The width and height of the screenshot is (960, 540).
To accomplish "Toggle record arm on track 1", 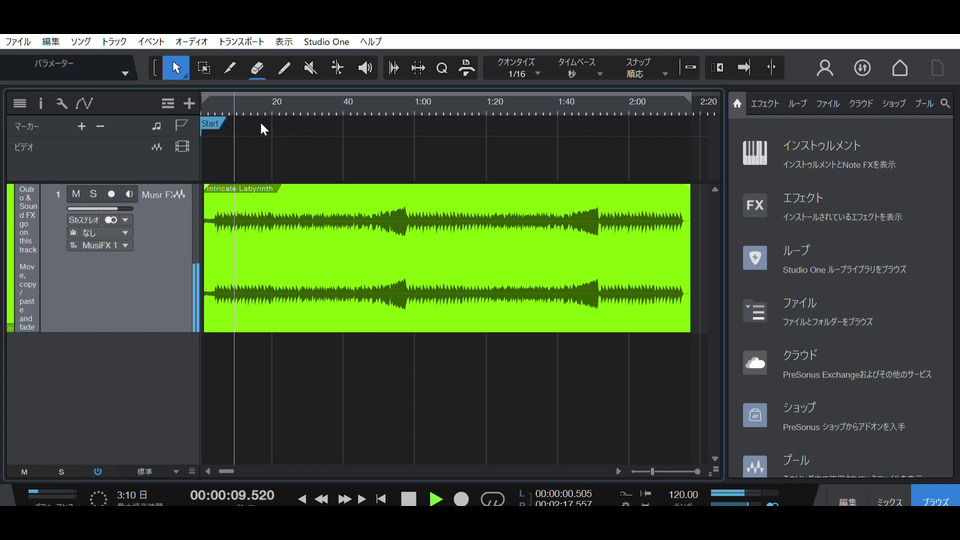I will (x=111, y=194).
